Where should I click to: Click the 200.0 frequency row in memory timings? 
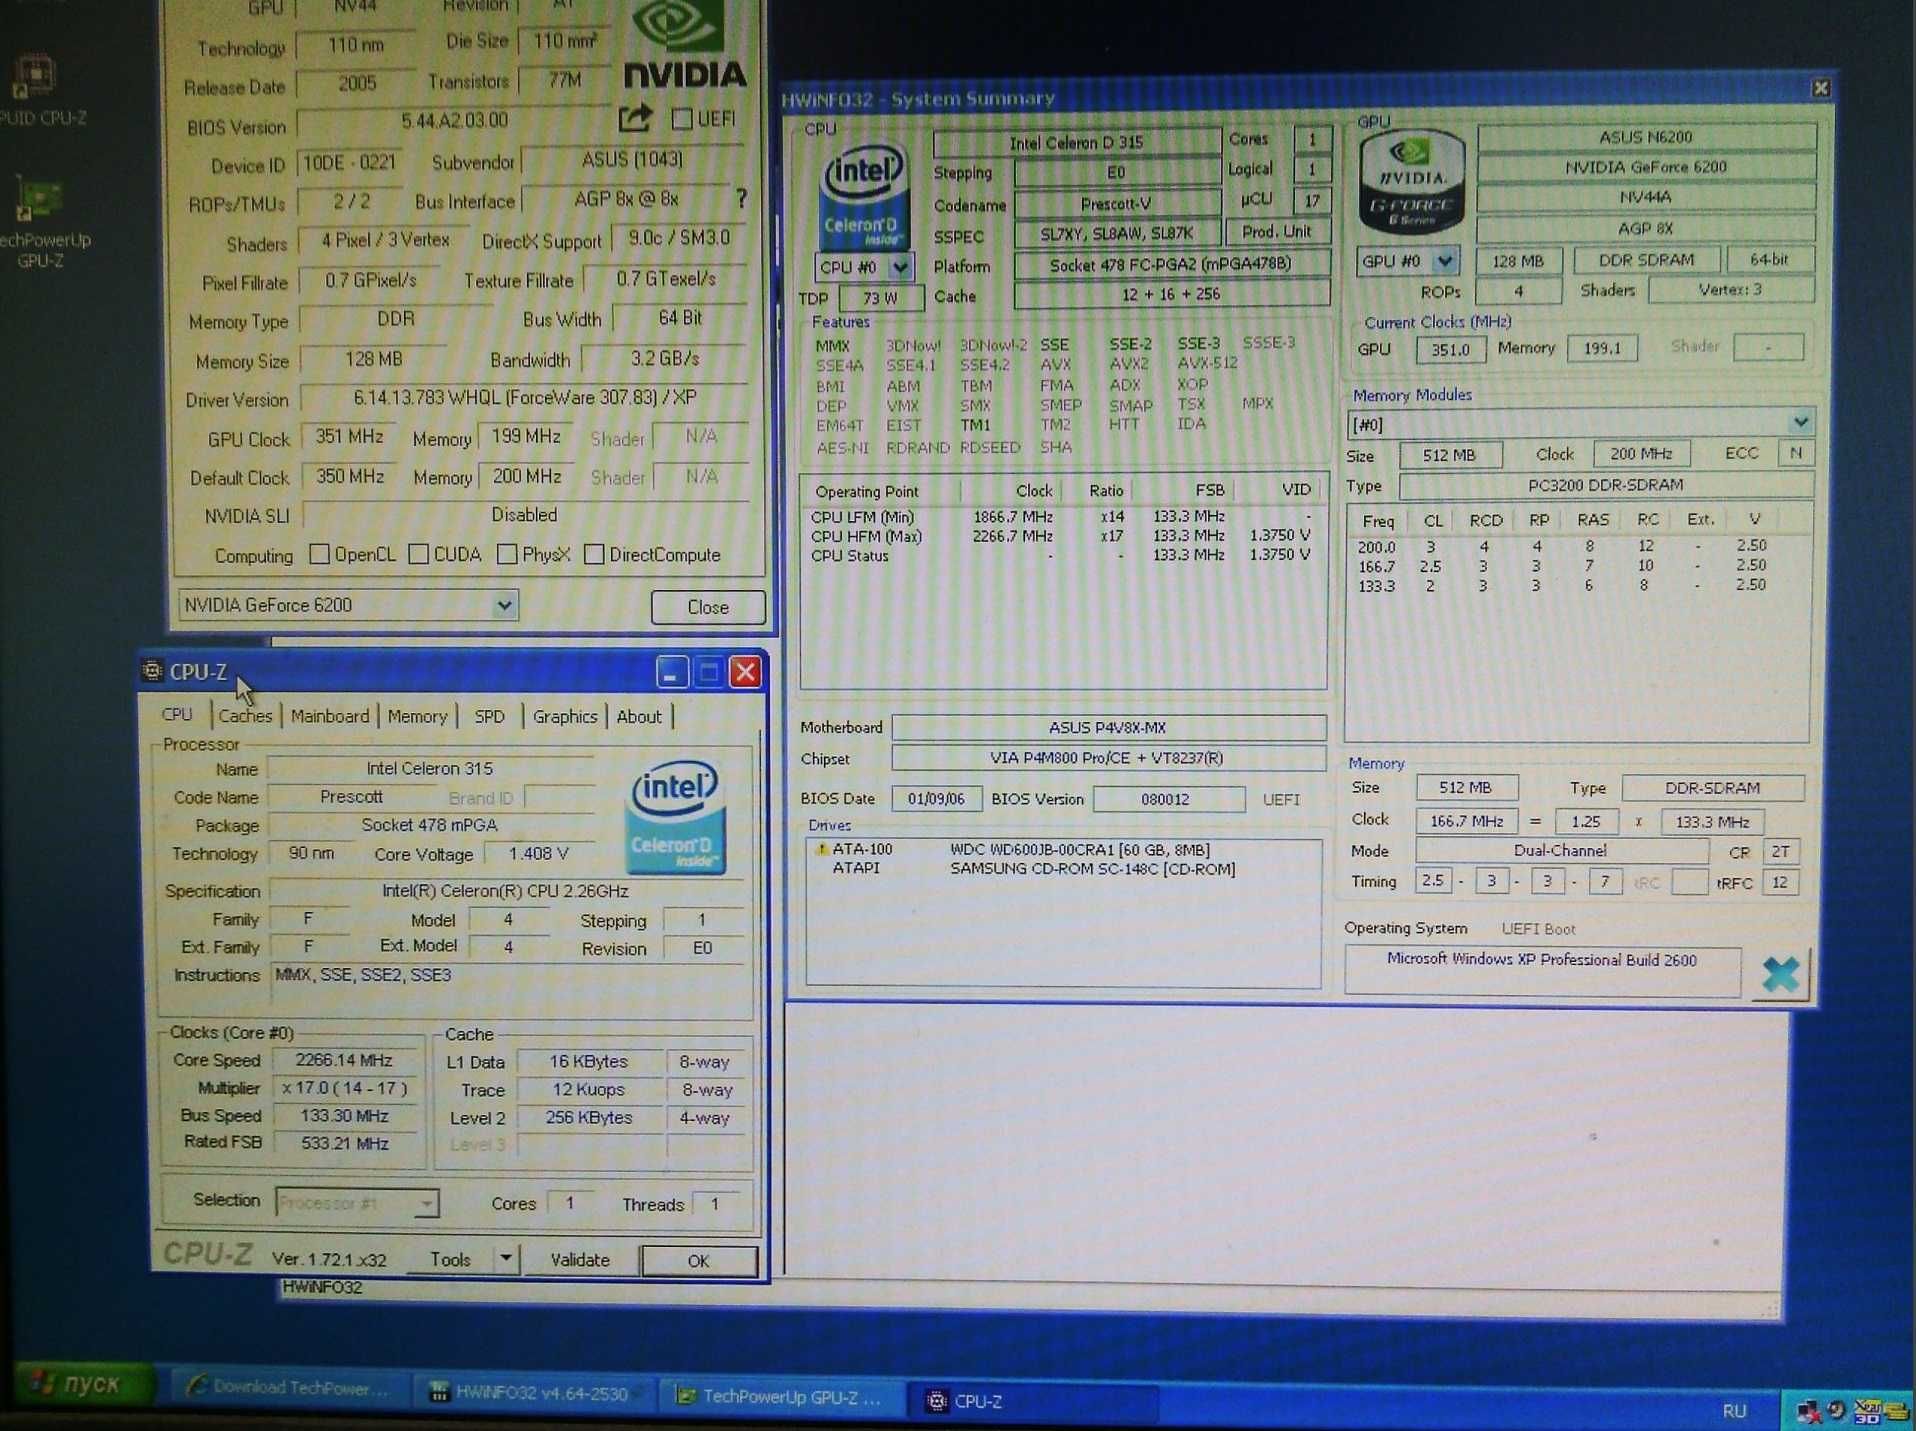click(x=1577, y=546)
